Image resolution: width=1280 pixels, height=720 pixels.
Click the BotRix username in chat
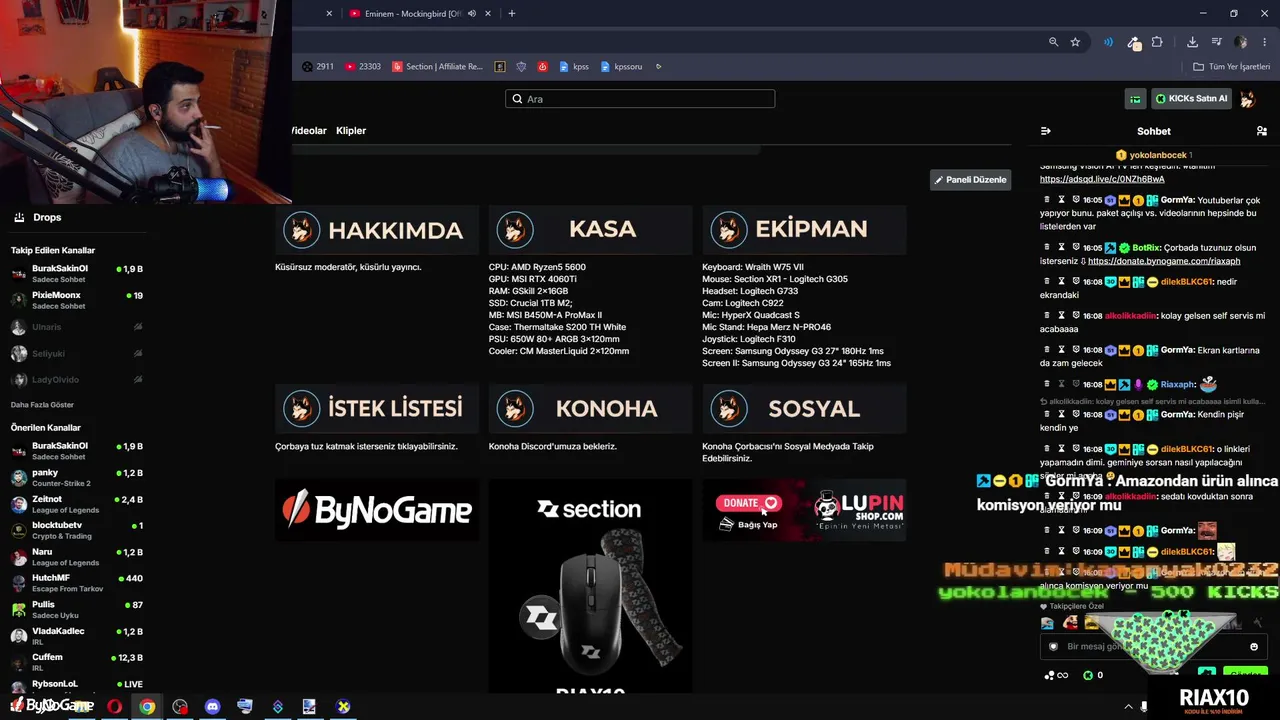pyautogui.click(x=1146, y=248)
